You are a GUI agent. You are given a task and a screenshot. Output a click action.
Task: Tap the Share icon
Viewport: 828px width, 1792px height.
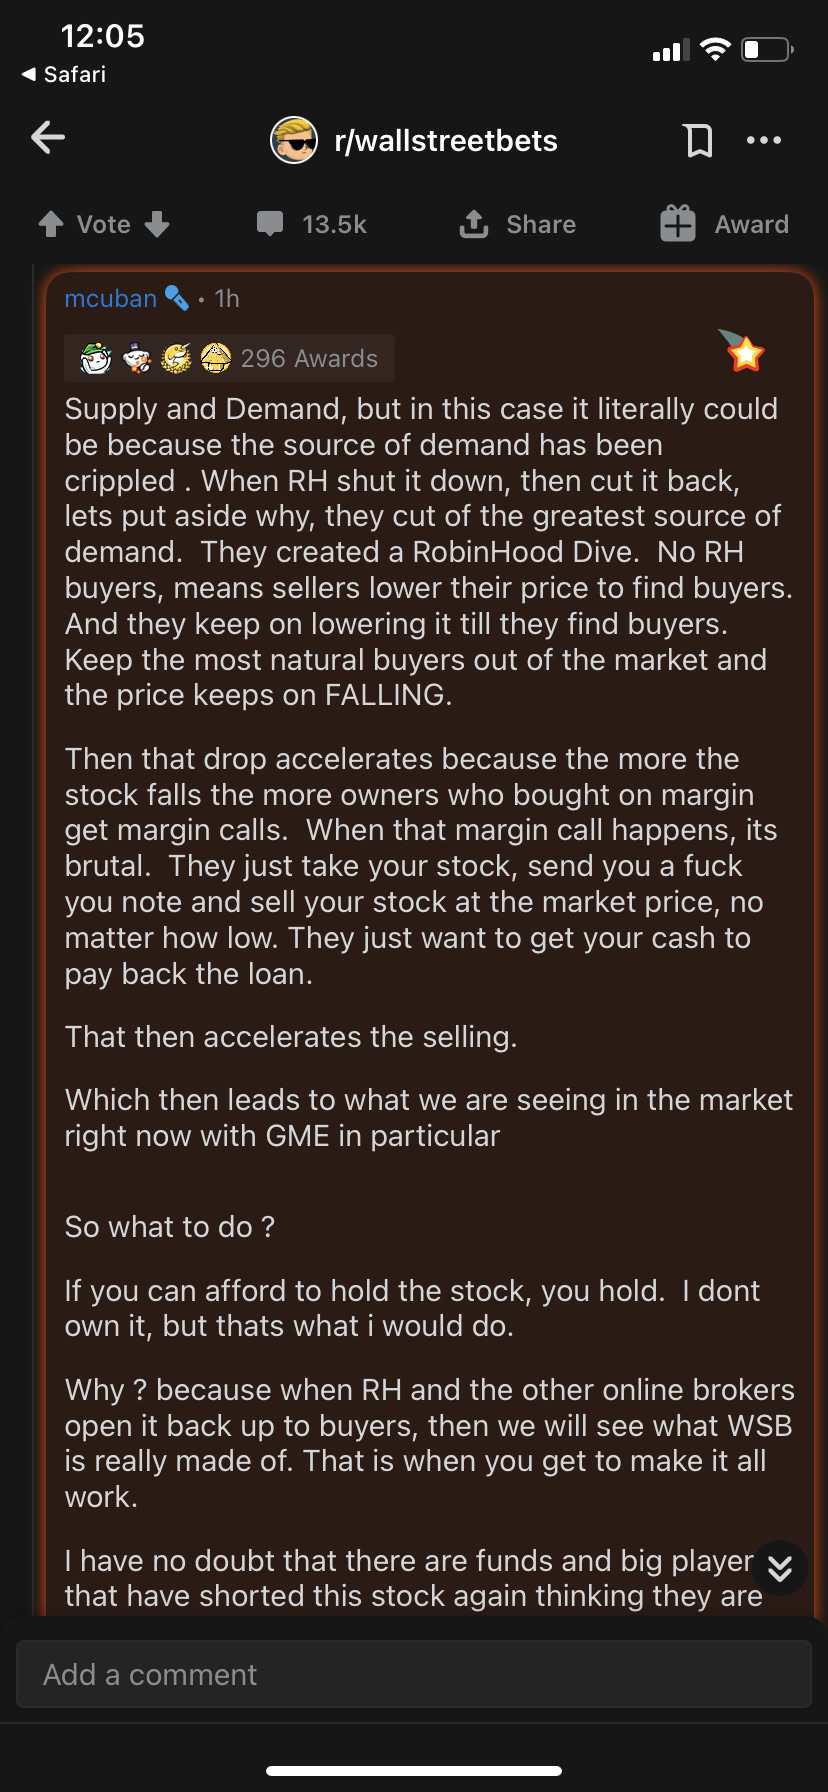(x=474, y=224)
